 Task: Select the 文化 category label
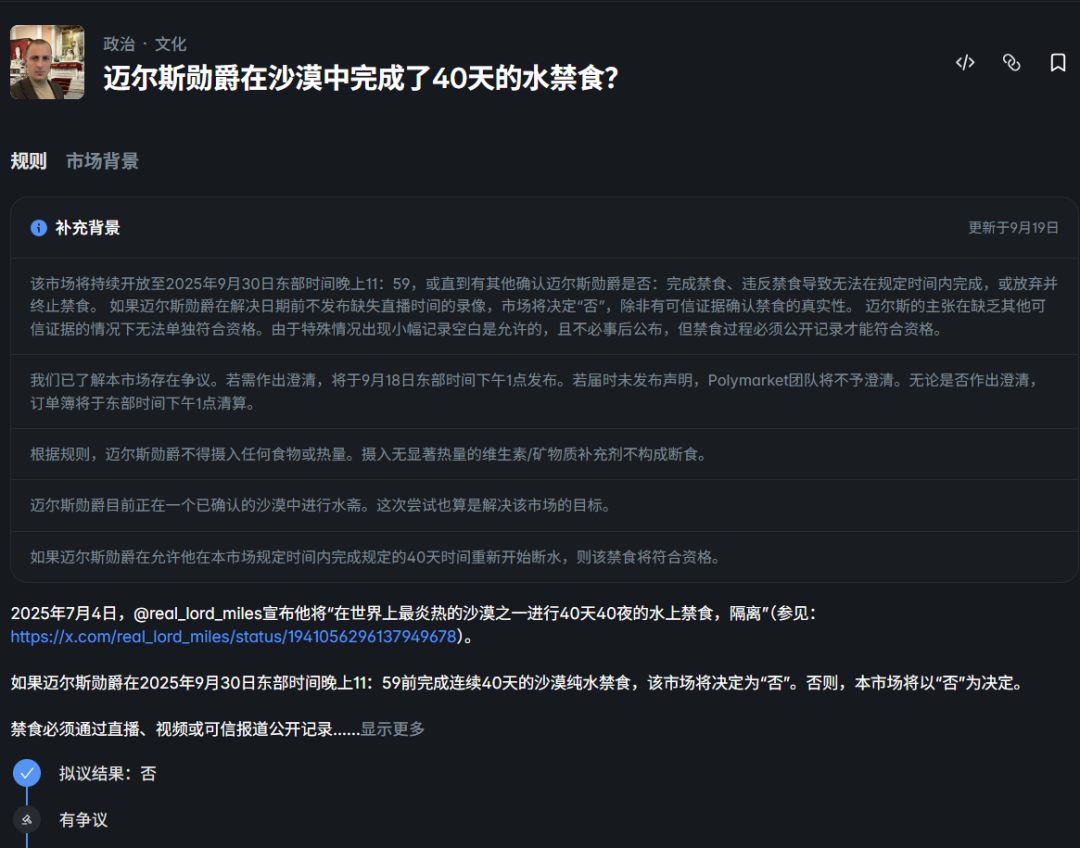(170, 44)
